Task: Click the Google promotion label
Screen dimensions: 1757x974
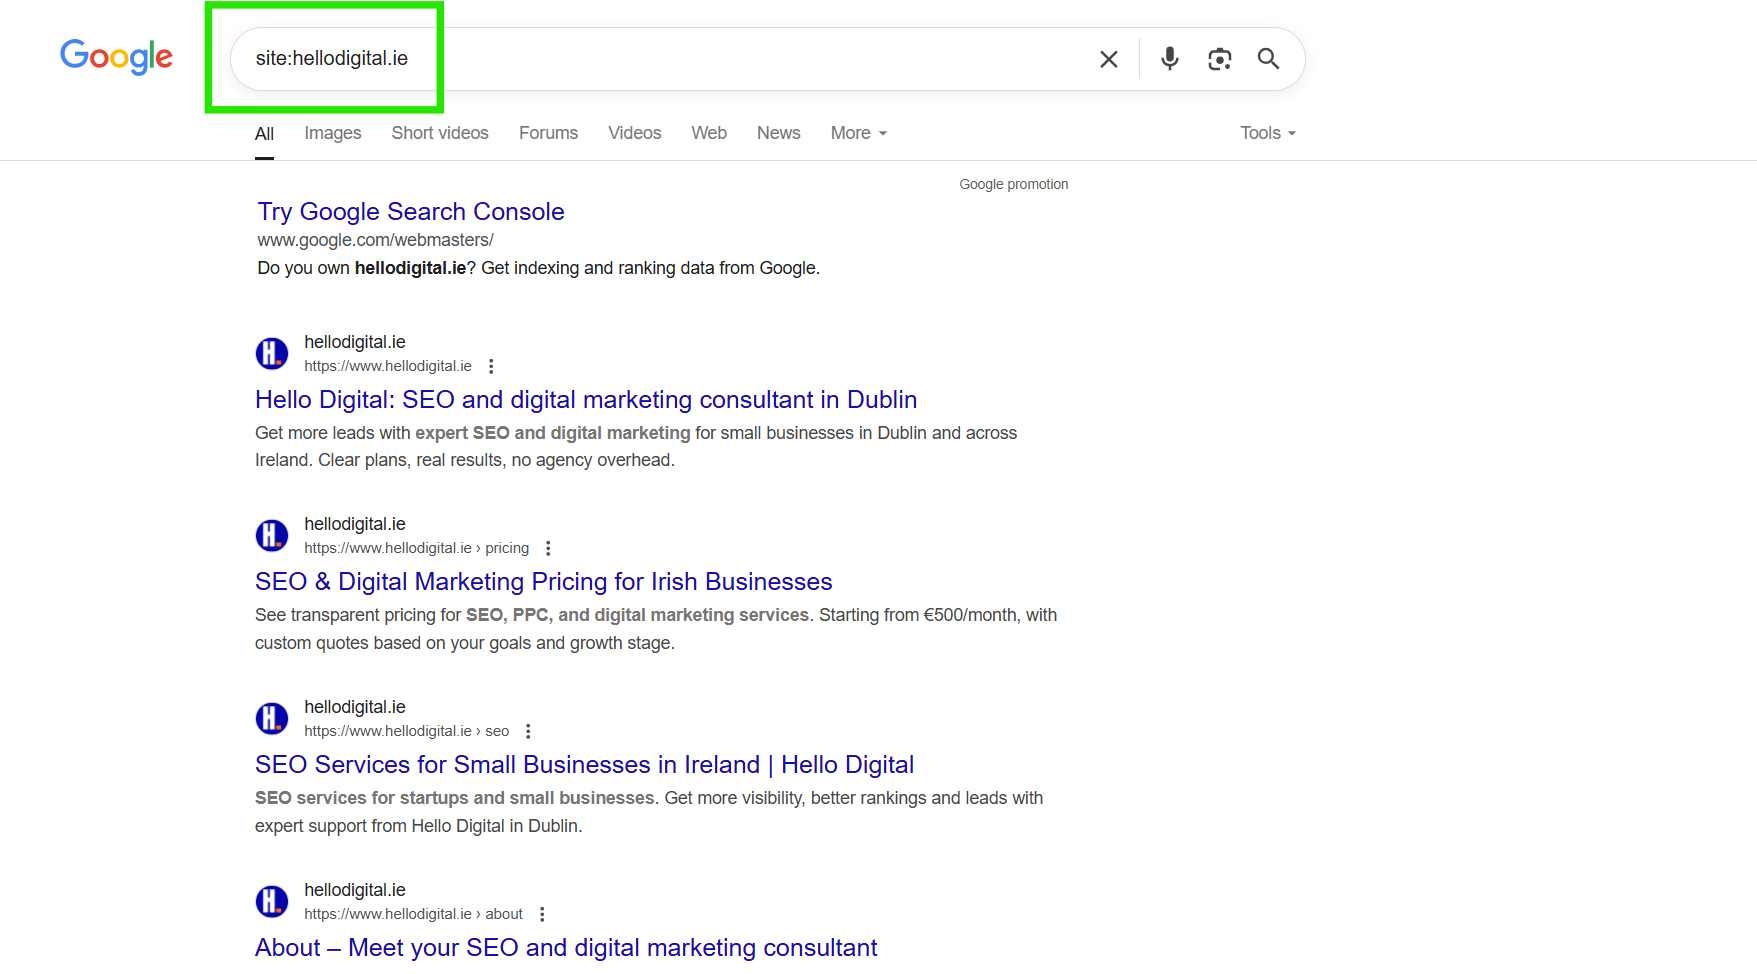Action: coord(1013,184)
